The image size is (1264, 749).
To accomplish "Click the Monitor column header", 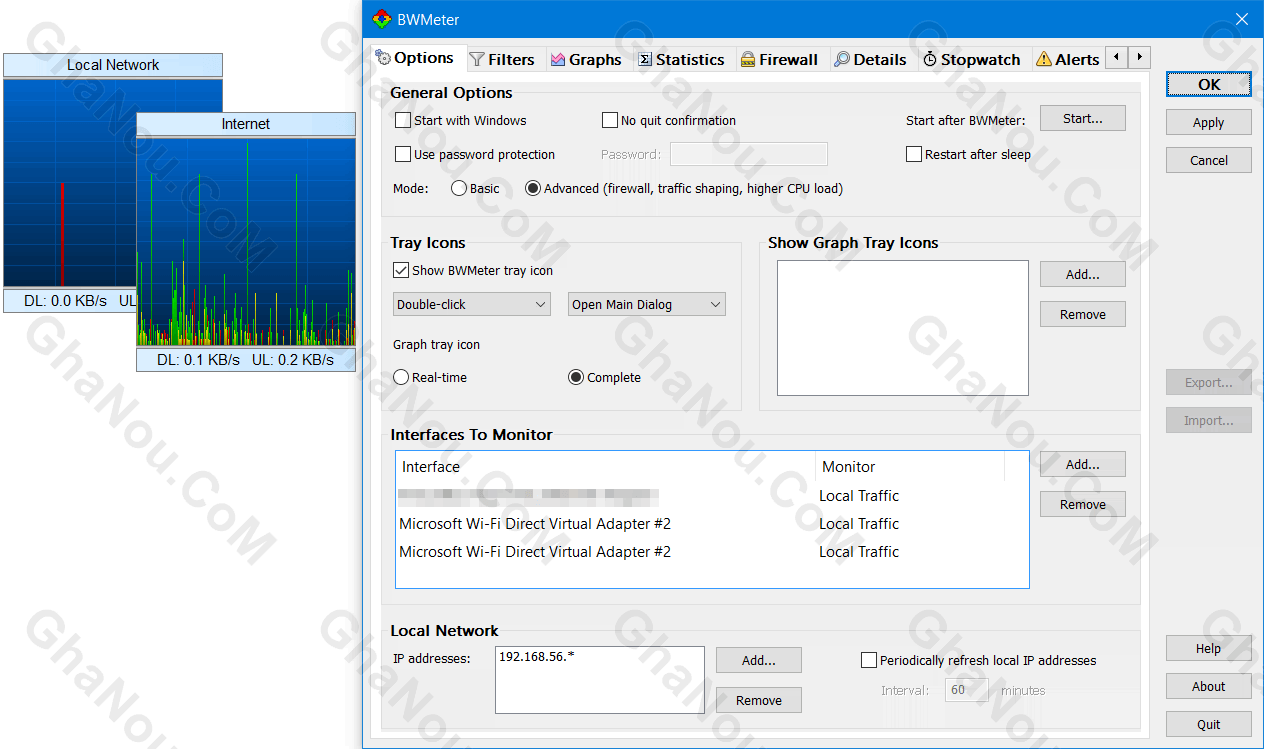I will coord(910,467).
